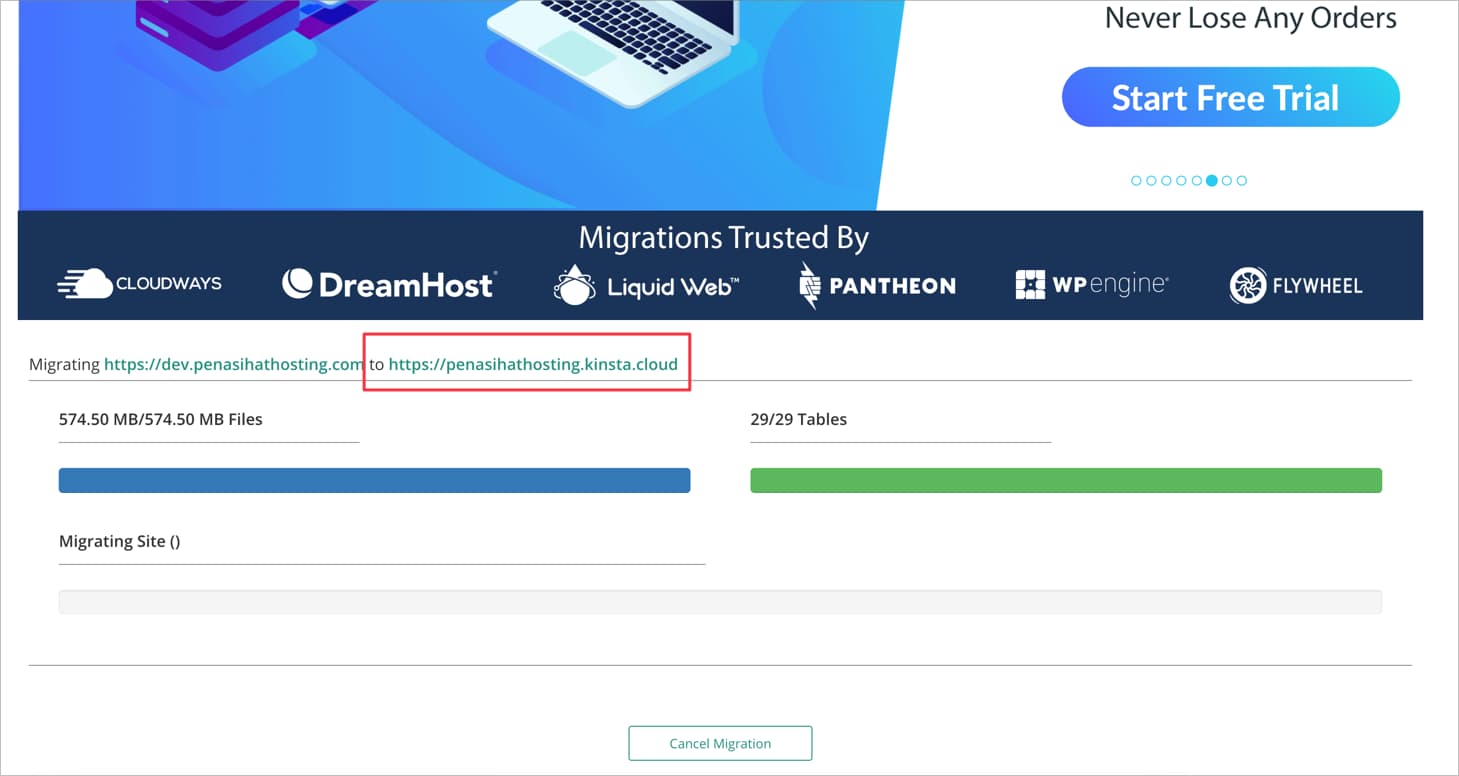The image size is (1459, 776).
Task: Select the DreamHost logo
Action: 389,283
